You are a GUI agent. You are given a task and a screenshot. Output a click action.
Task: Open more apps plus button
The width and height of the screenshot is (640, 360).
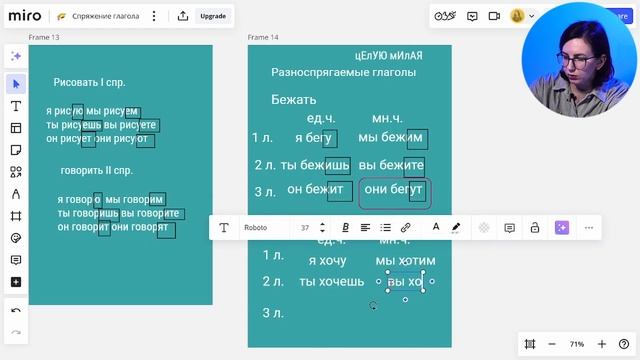tap(16, 282)
